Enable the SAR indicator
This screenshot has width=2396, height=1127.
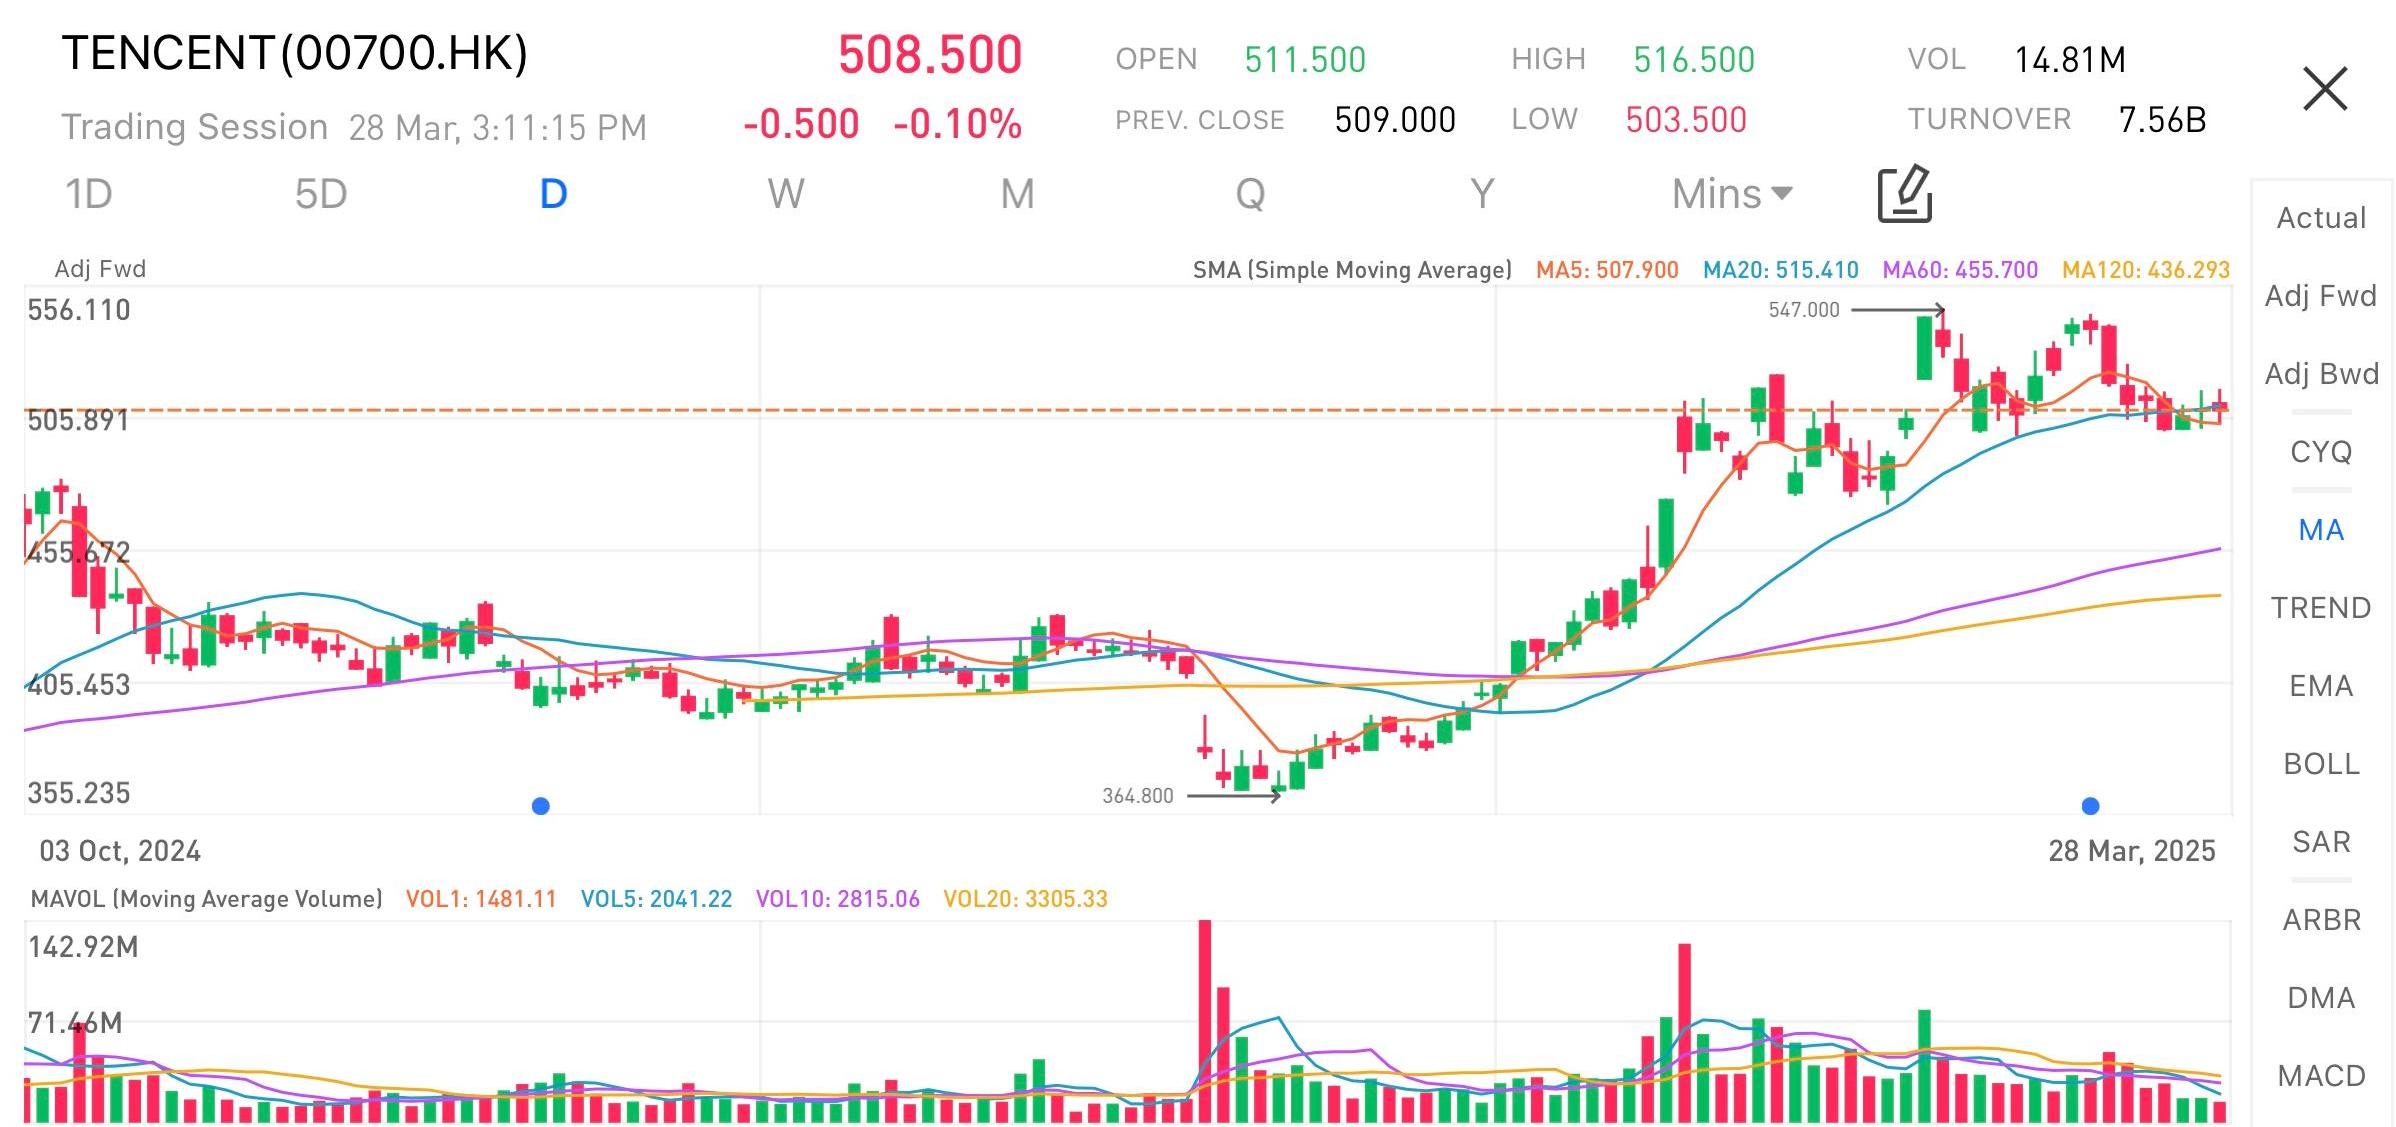pos(2321,842)
